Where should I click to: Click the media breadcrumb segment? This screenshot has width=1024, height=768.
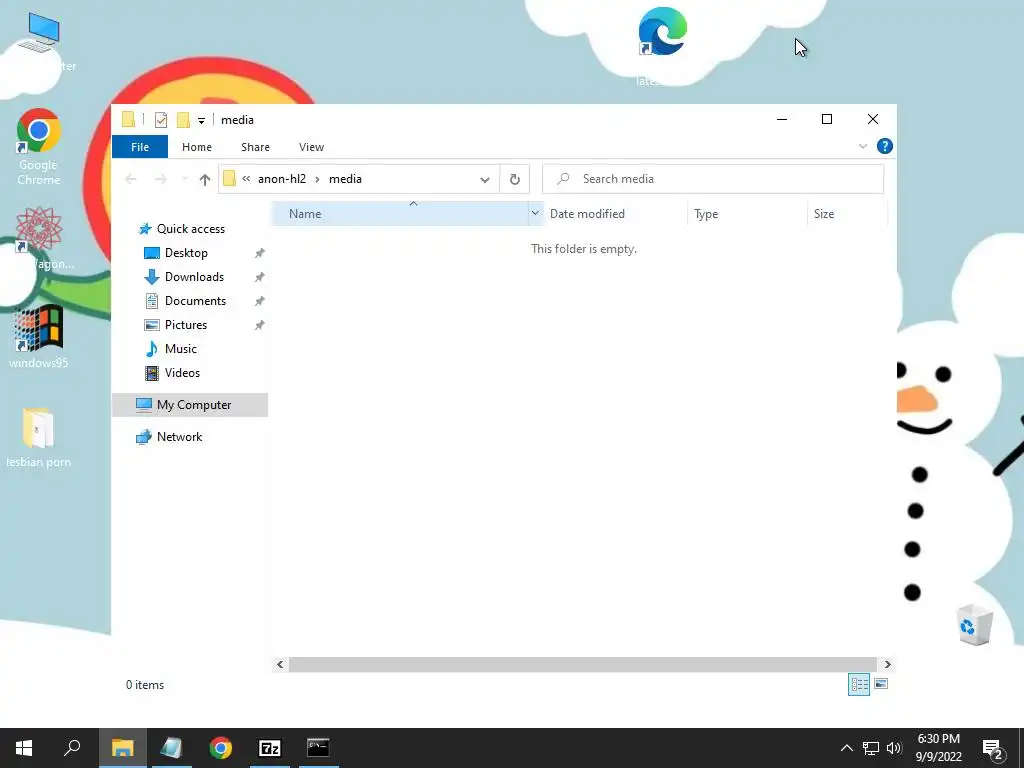coord(345,179)
